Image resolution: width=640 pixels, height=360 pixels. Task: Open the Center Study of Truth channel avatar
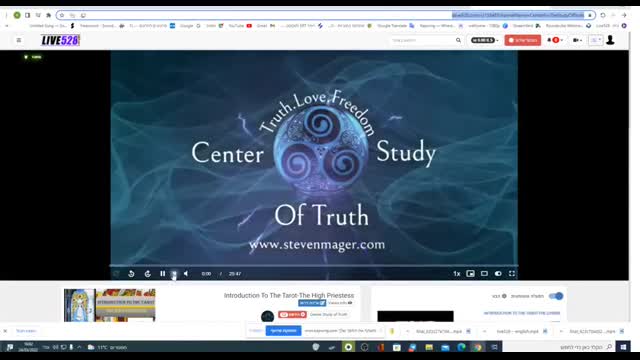[x=267, y=316]
